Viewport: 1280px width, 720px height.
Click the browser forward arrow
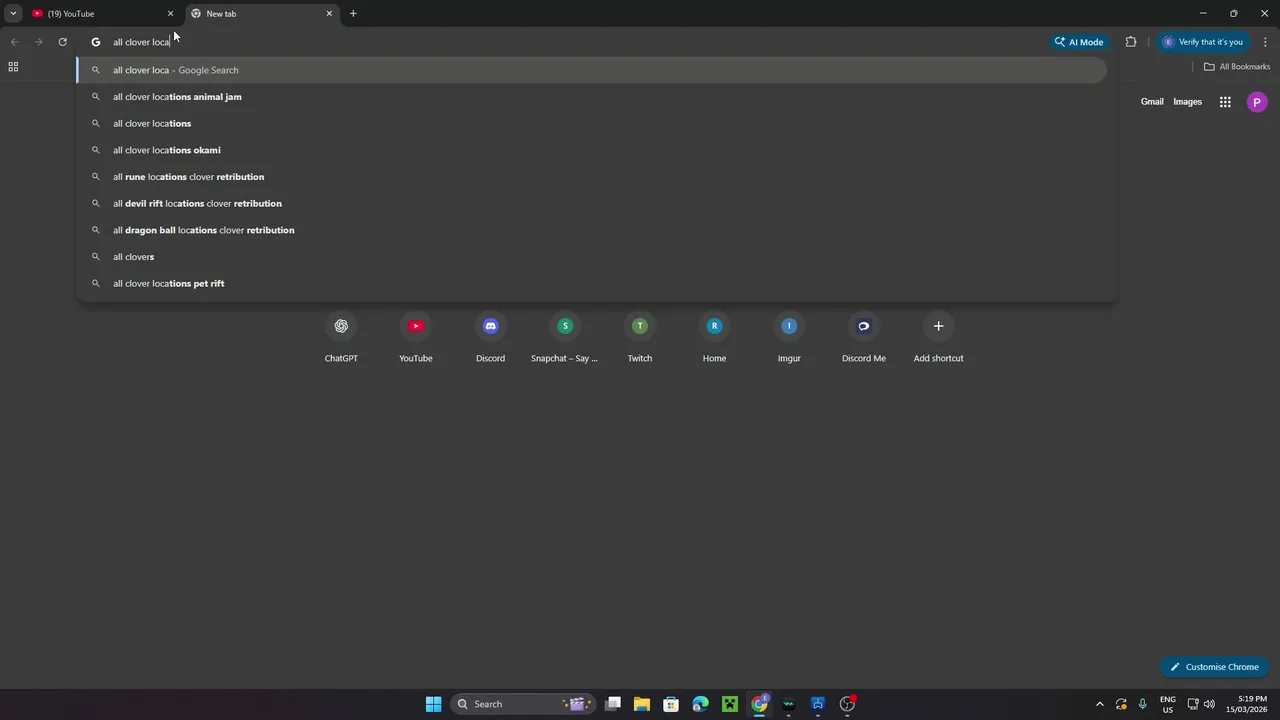[38, 42]
